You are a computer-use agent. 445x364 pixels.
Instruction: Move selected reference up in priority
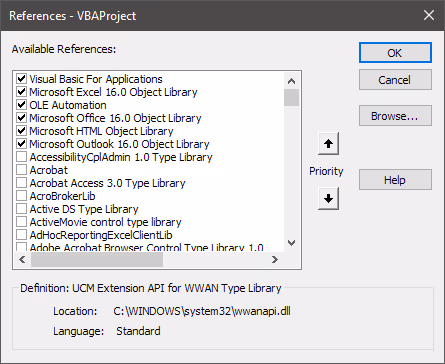(328, 144)
